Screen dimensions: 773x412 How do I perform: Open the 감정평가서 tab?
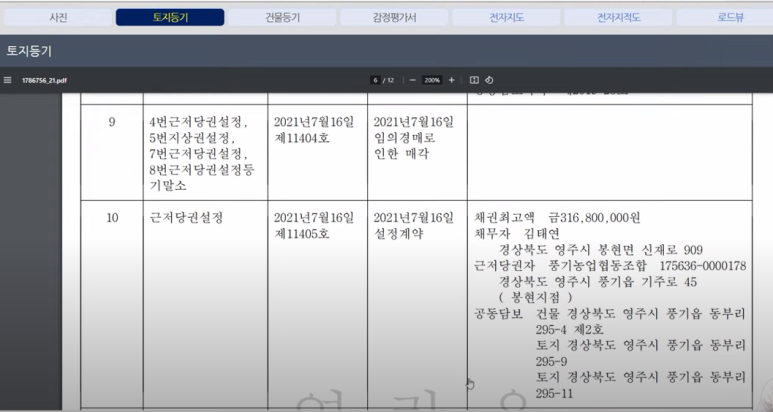[x=394, y=17]
